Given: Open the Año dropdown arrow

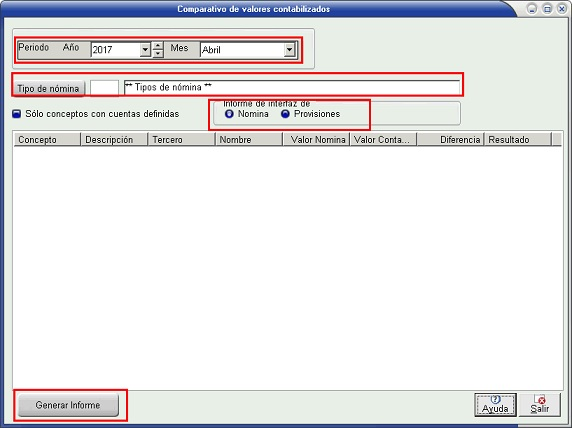Looking at the screenshot, I should [145, 50].
